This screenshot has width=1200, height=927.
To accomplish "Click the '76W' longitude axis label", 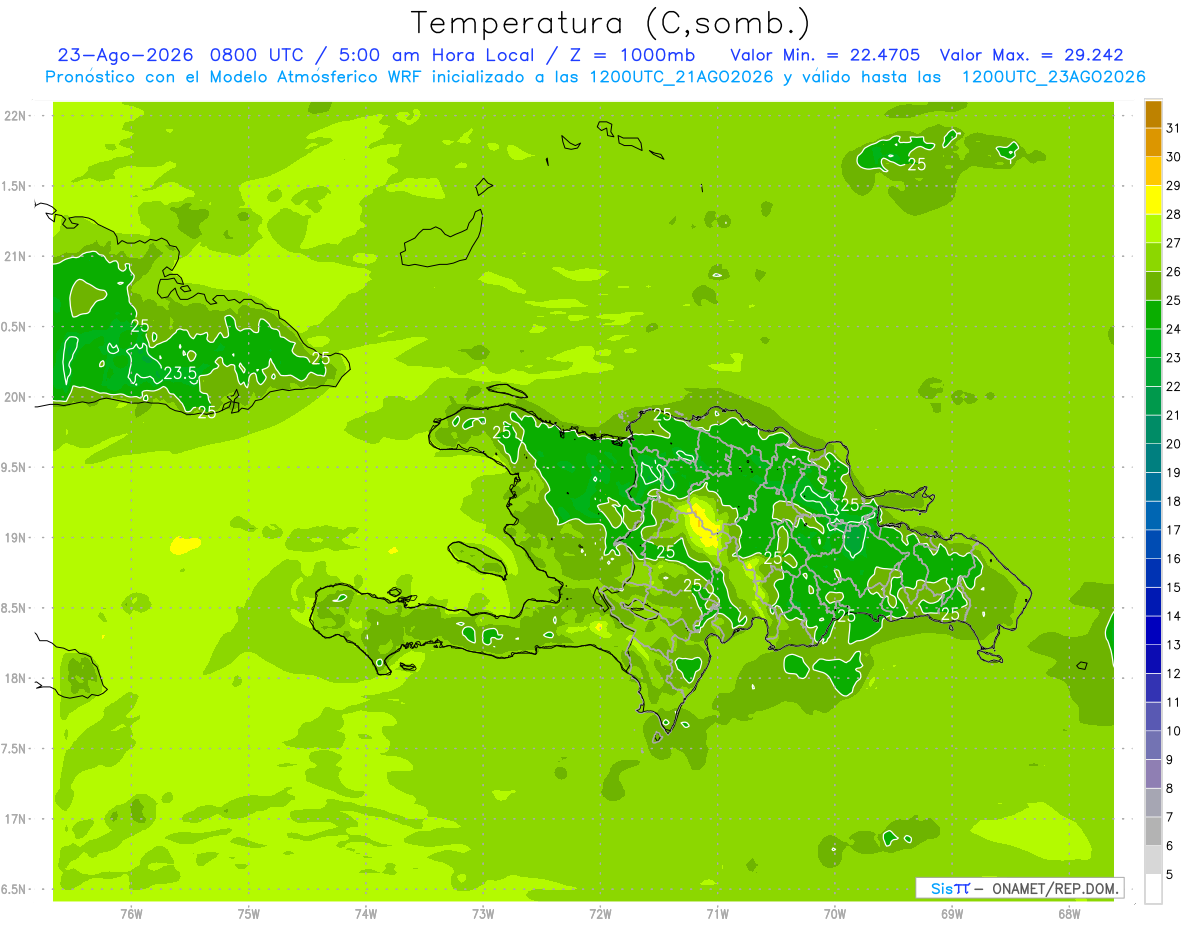I will (x=131, y=914).
